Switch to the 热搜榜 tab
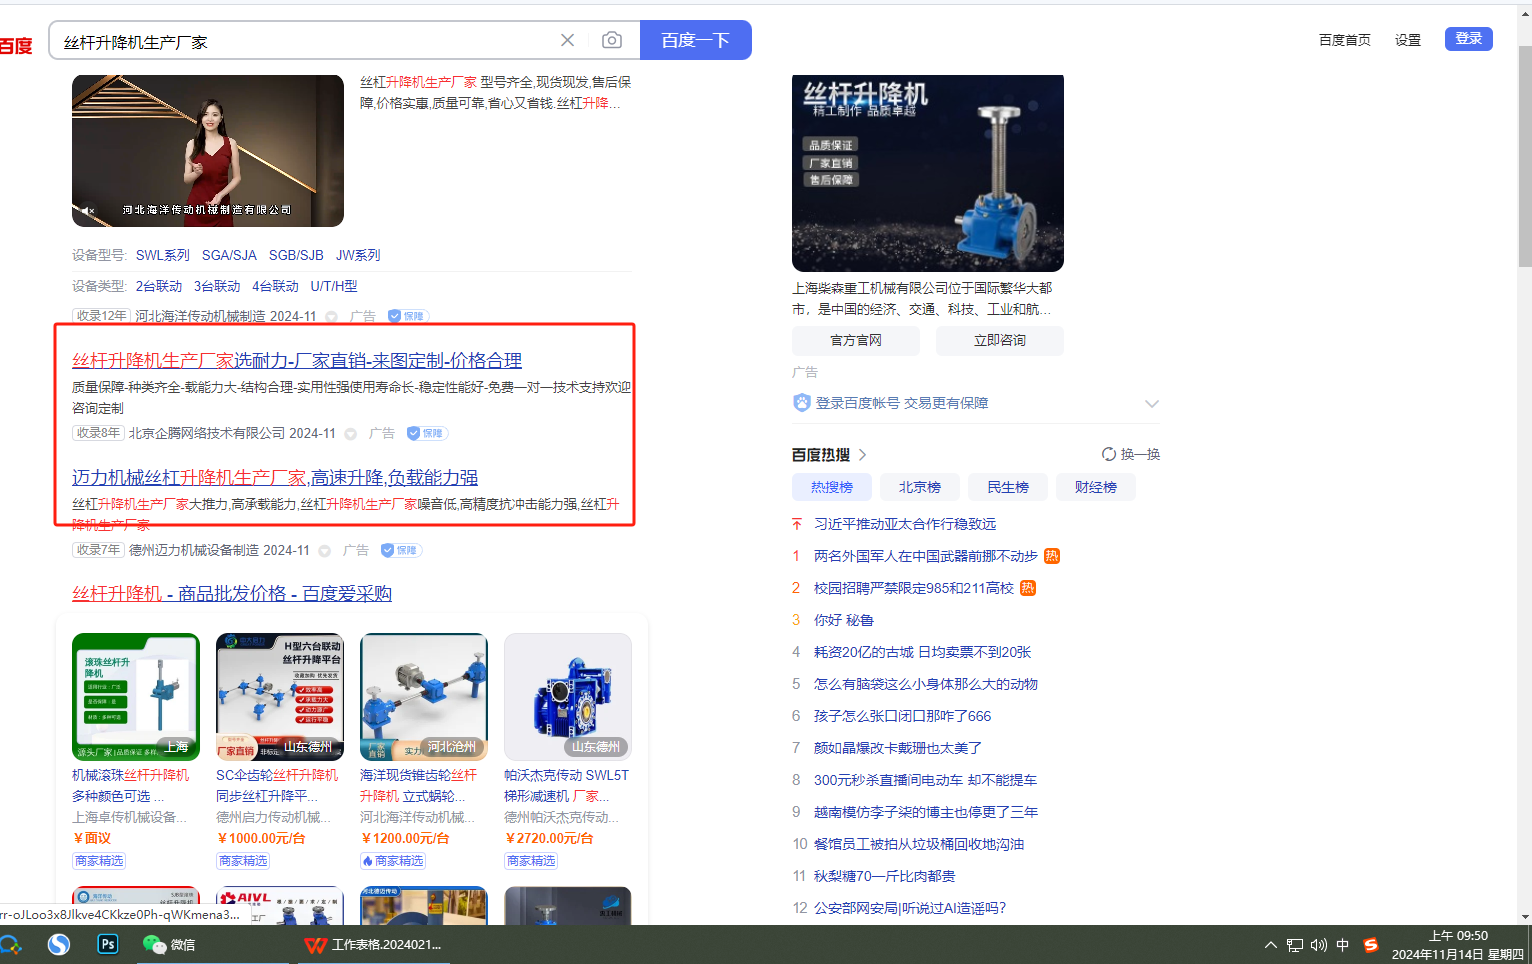The height and width of the screenshot is (964, 1532). click(832, 487)
